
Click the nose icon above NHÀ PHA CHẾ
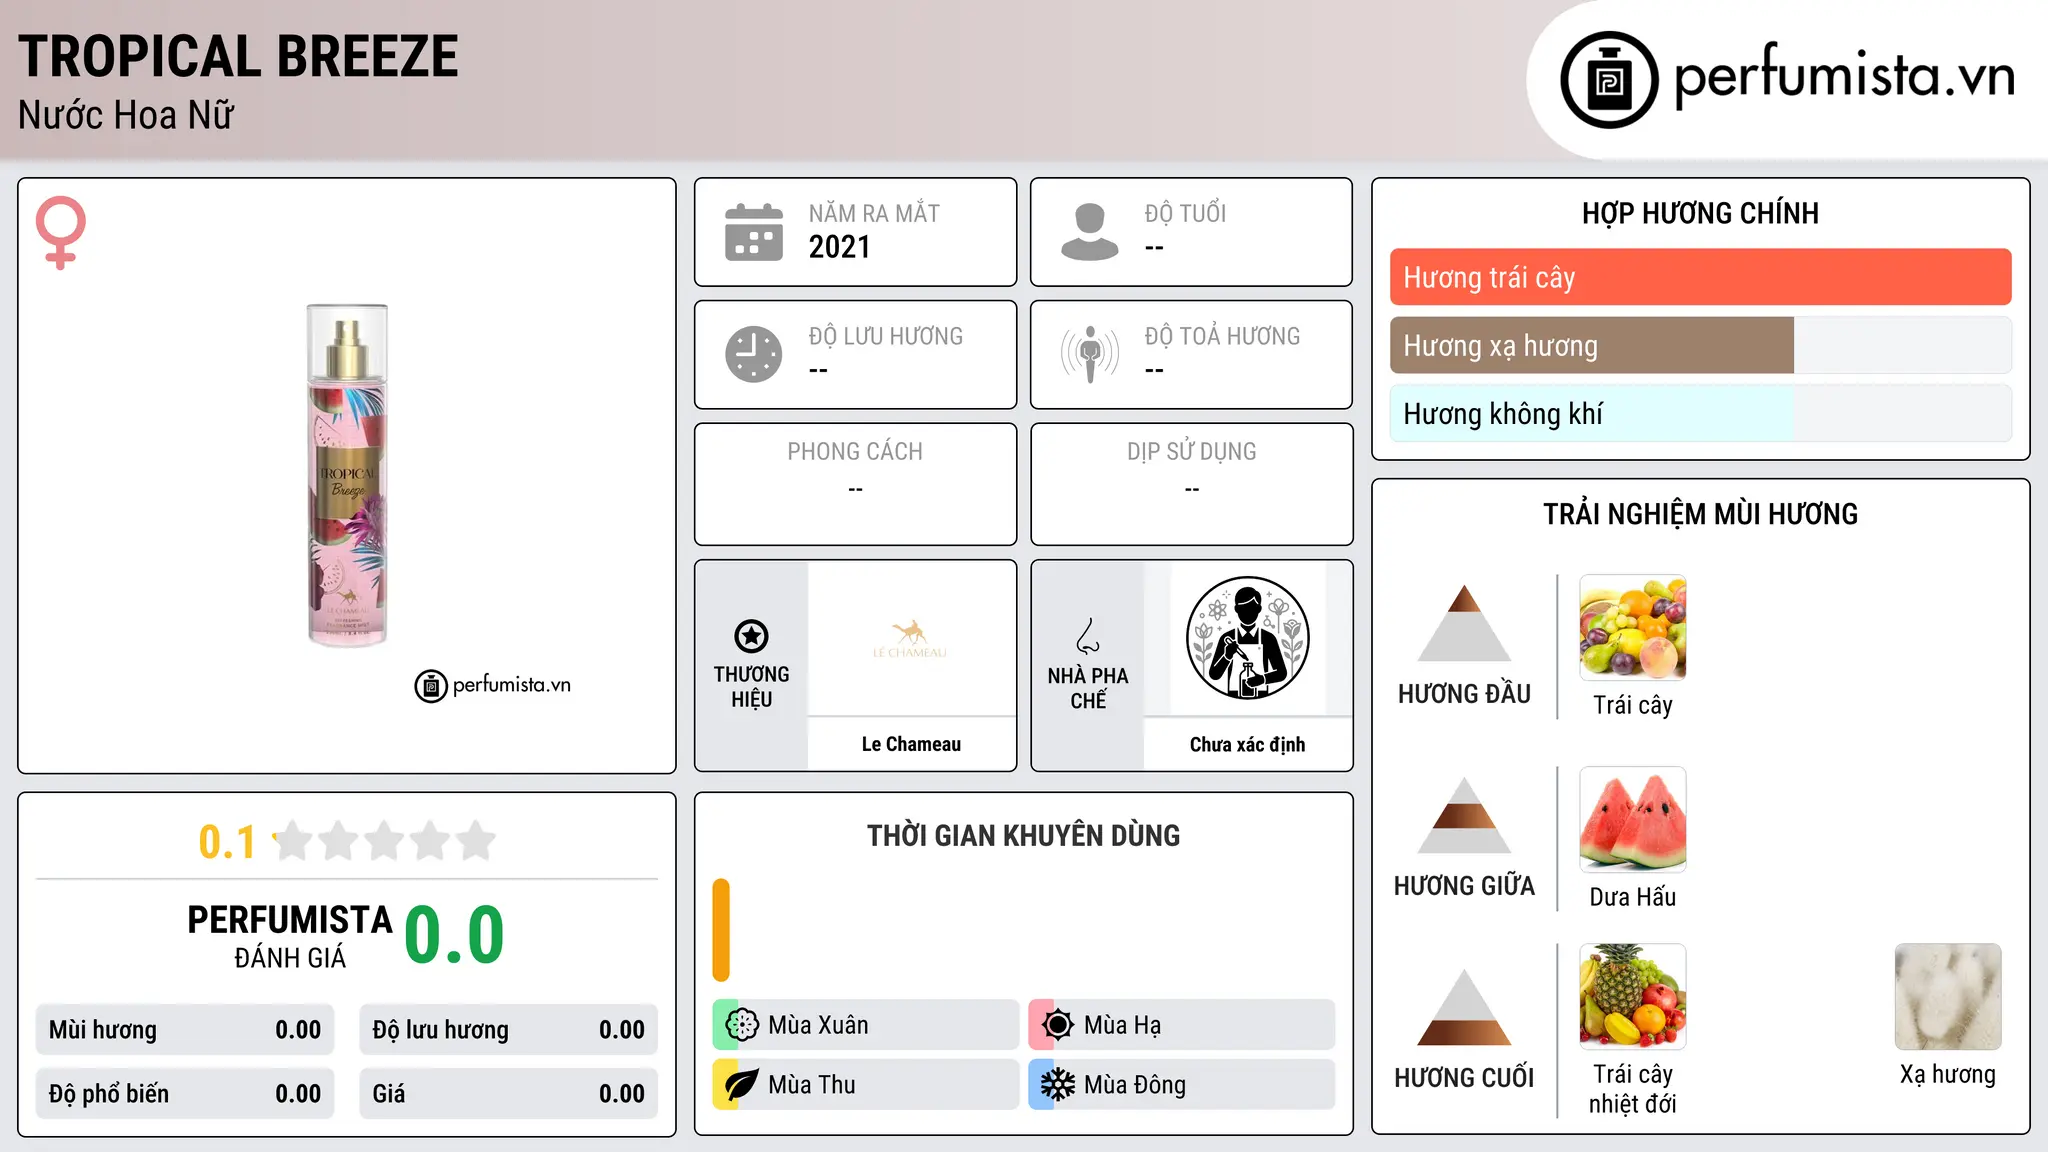coord(1088,636)
